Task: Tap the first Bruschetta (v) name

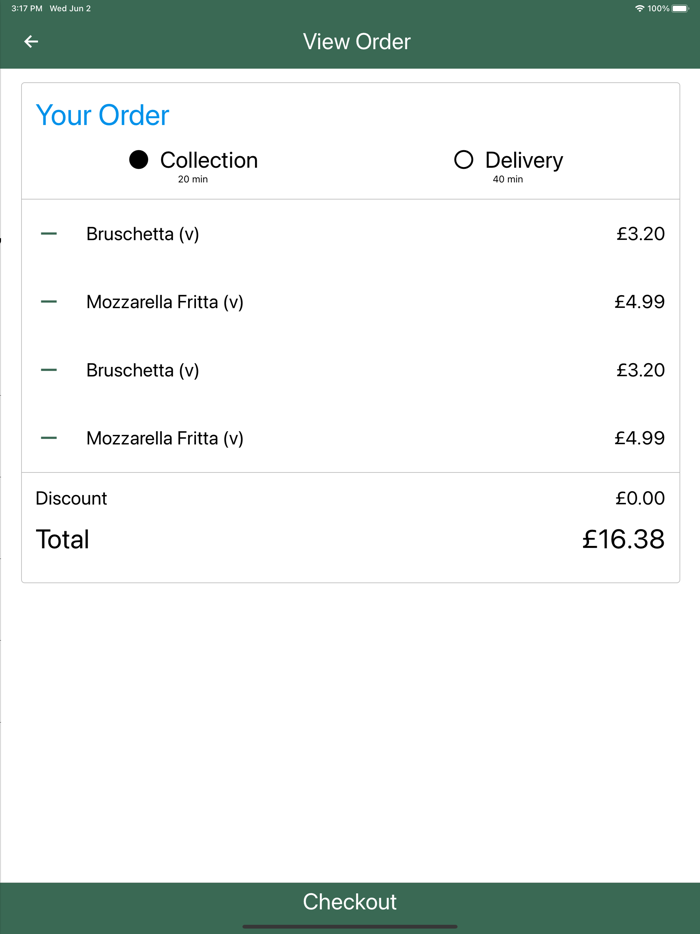Action: [143, 234]
